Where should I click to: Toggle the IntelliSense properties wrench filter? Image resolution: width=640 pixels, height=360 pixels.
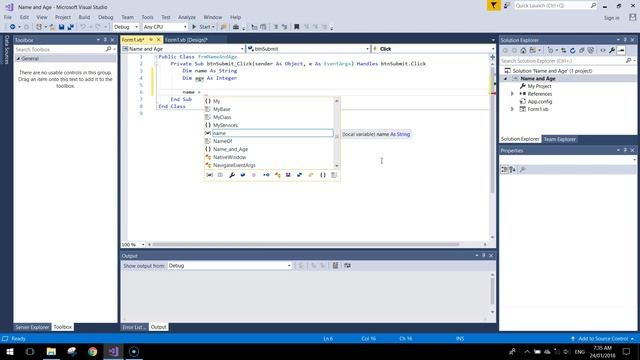point(232,175)
